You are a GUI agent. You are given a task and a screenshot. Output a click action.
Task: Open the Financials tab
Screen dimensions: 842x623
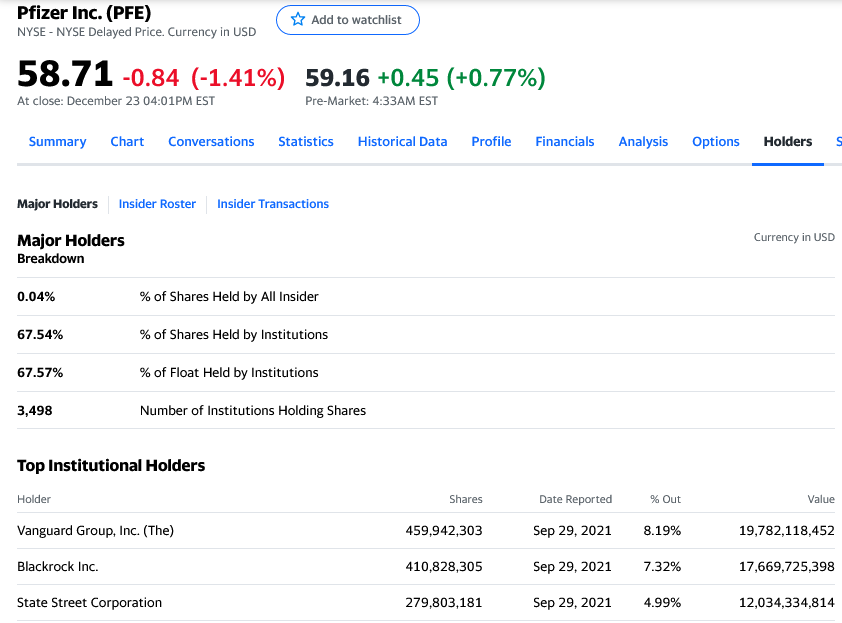(565, 142)
